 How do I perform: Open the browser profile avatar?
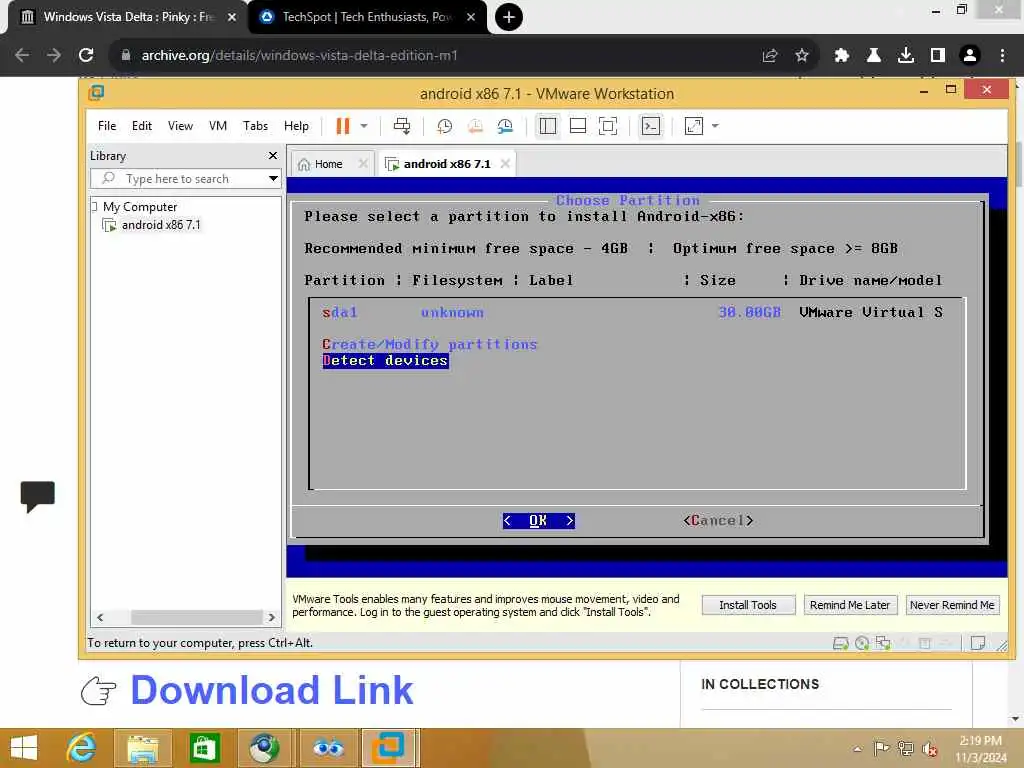tap(970, 56)
